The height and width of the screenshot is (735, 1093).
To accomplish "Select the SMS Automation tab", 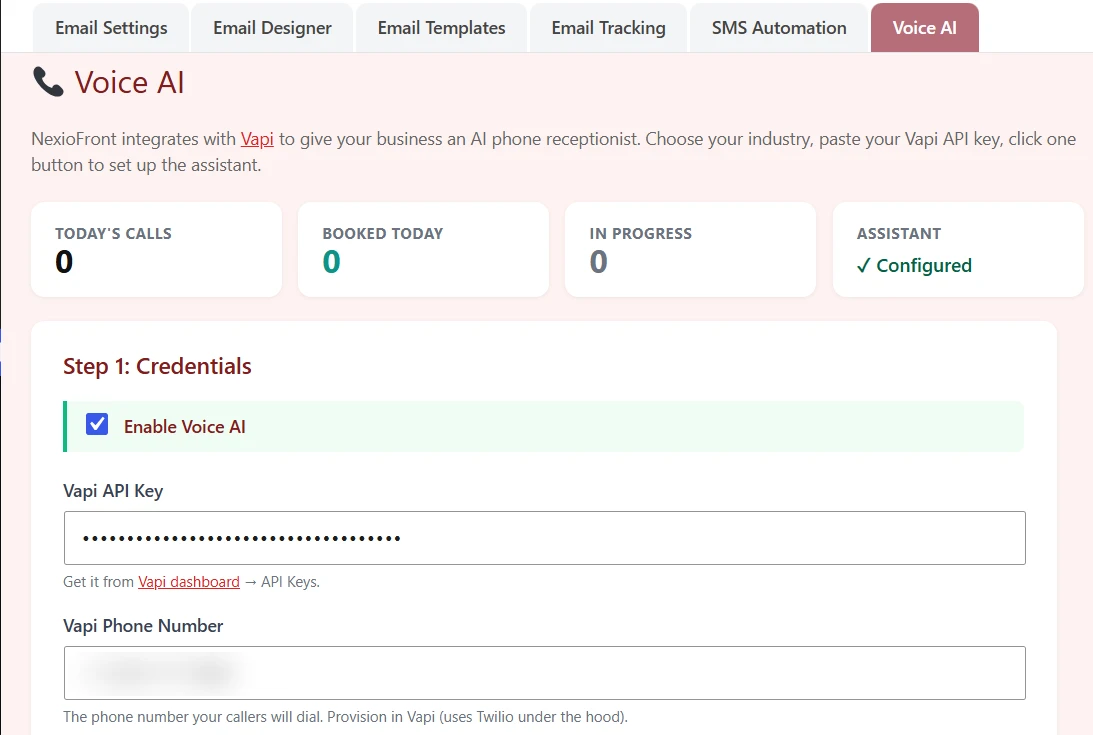I will point(779,28).
